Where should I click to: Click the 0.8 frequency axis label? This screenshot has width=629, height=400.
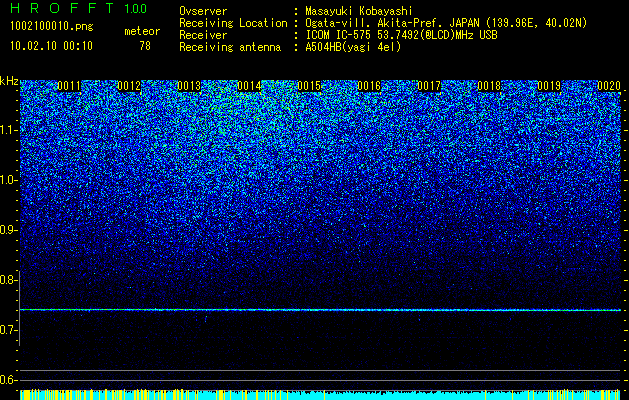click(x=8, y=280)
